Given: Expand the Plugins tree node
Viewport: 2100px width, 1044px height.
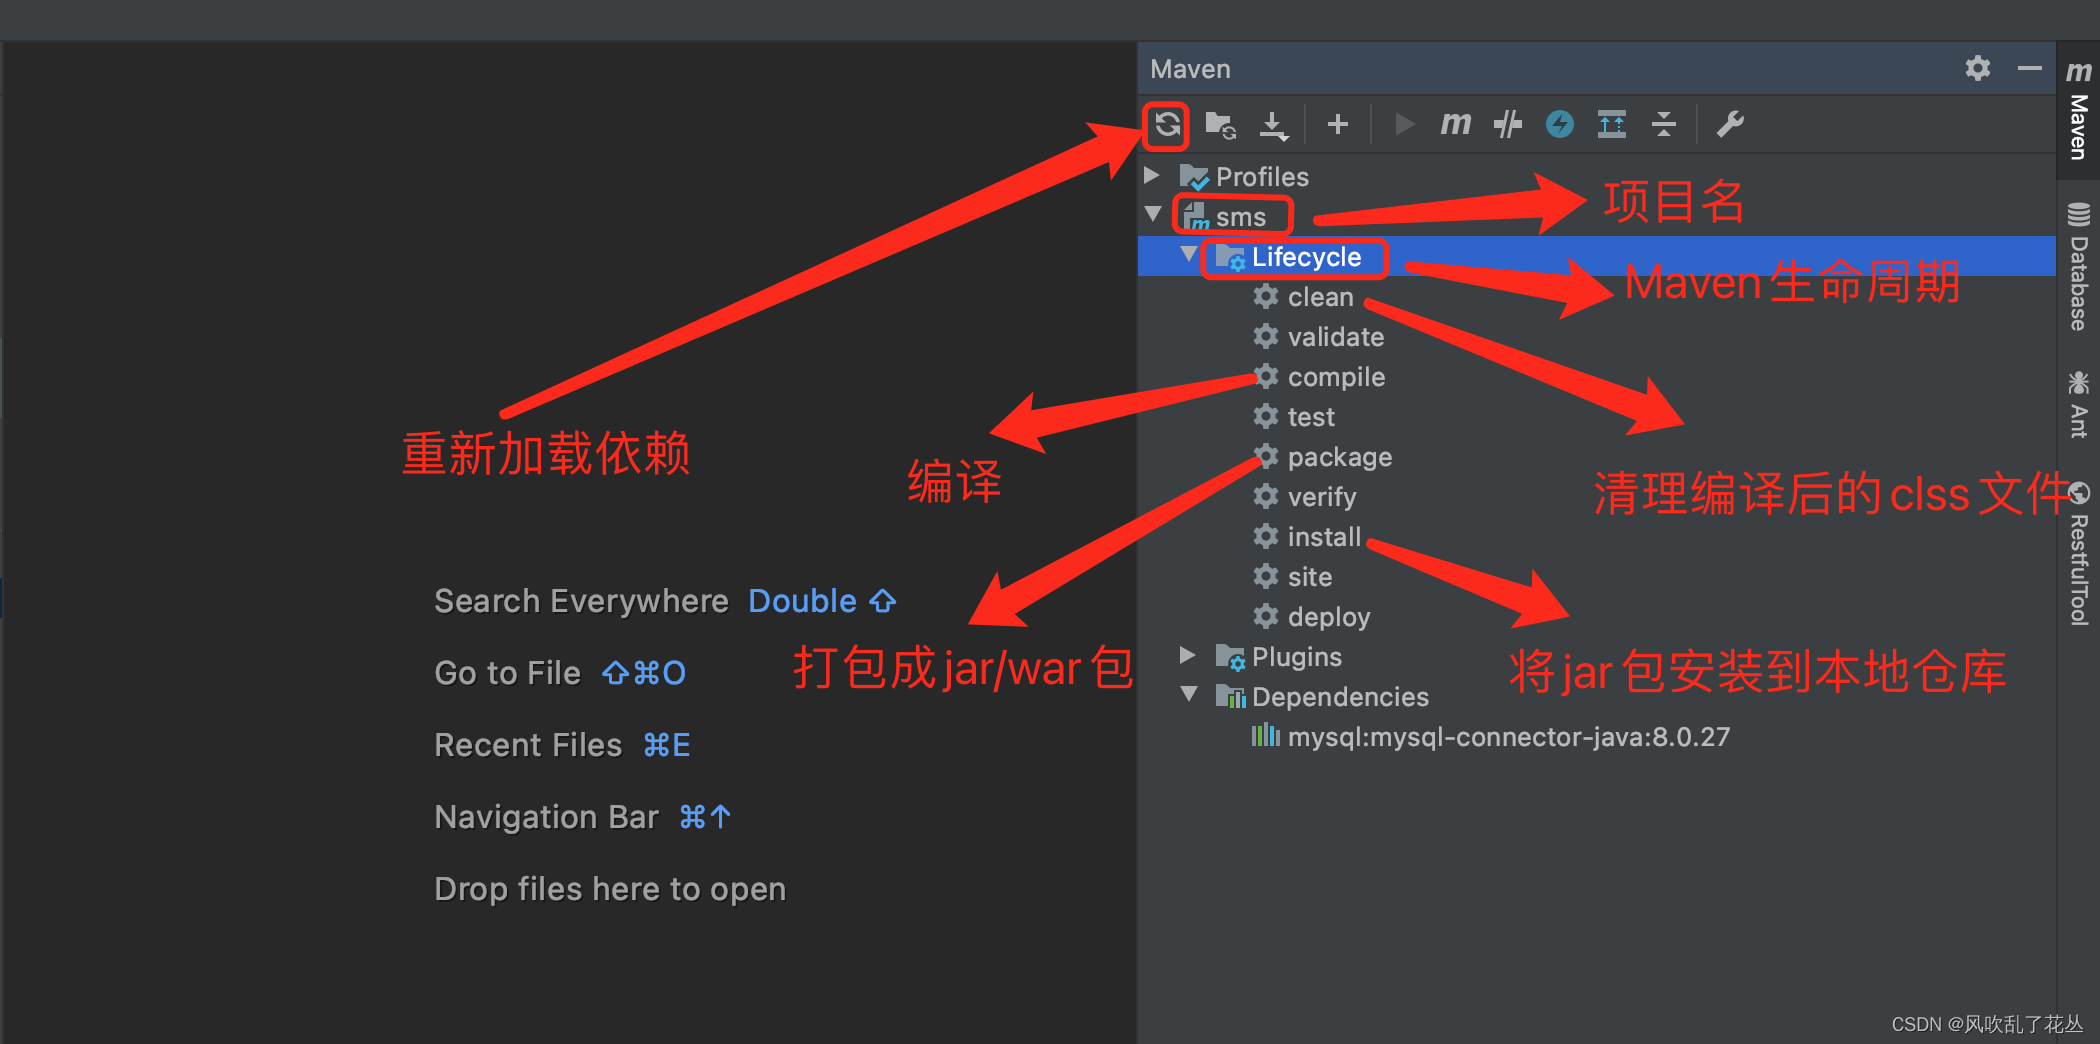Looking at the screenshot, I should point(1187,657).
